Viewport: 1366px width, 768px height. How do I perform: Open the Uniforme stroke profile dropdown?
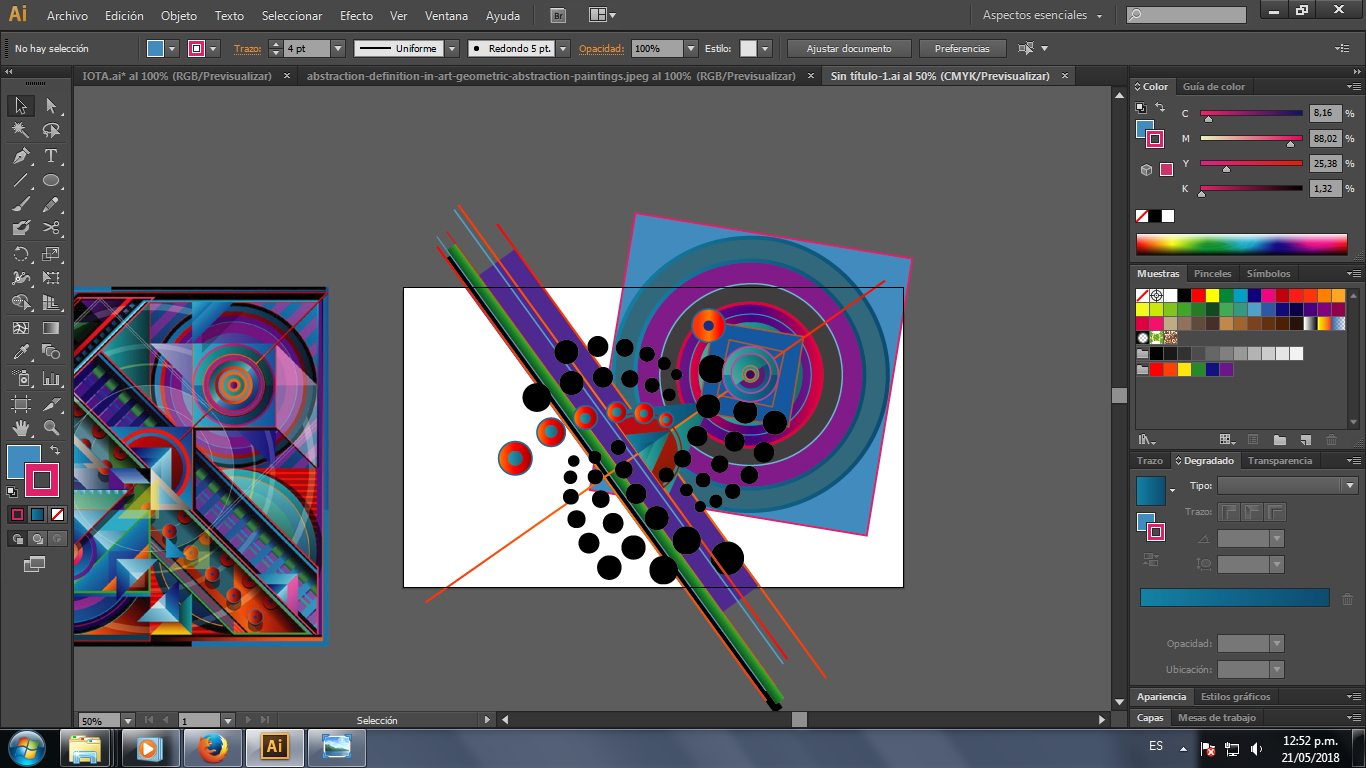(x=452, y=48)
